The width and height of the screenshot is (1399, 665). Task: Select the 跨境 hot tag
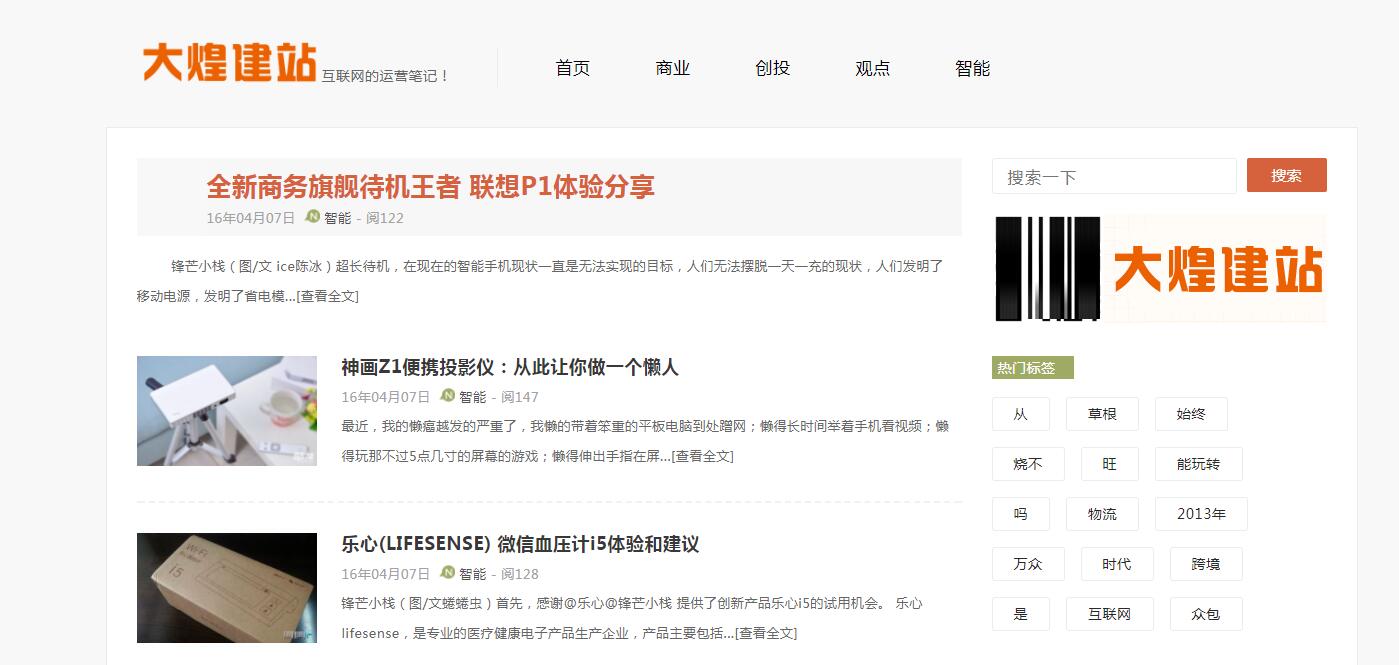pyautogui.click(x=1206, y=564)
